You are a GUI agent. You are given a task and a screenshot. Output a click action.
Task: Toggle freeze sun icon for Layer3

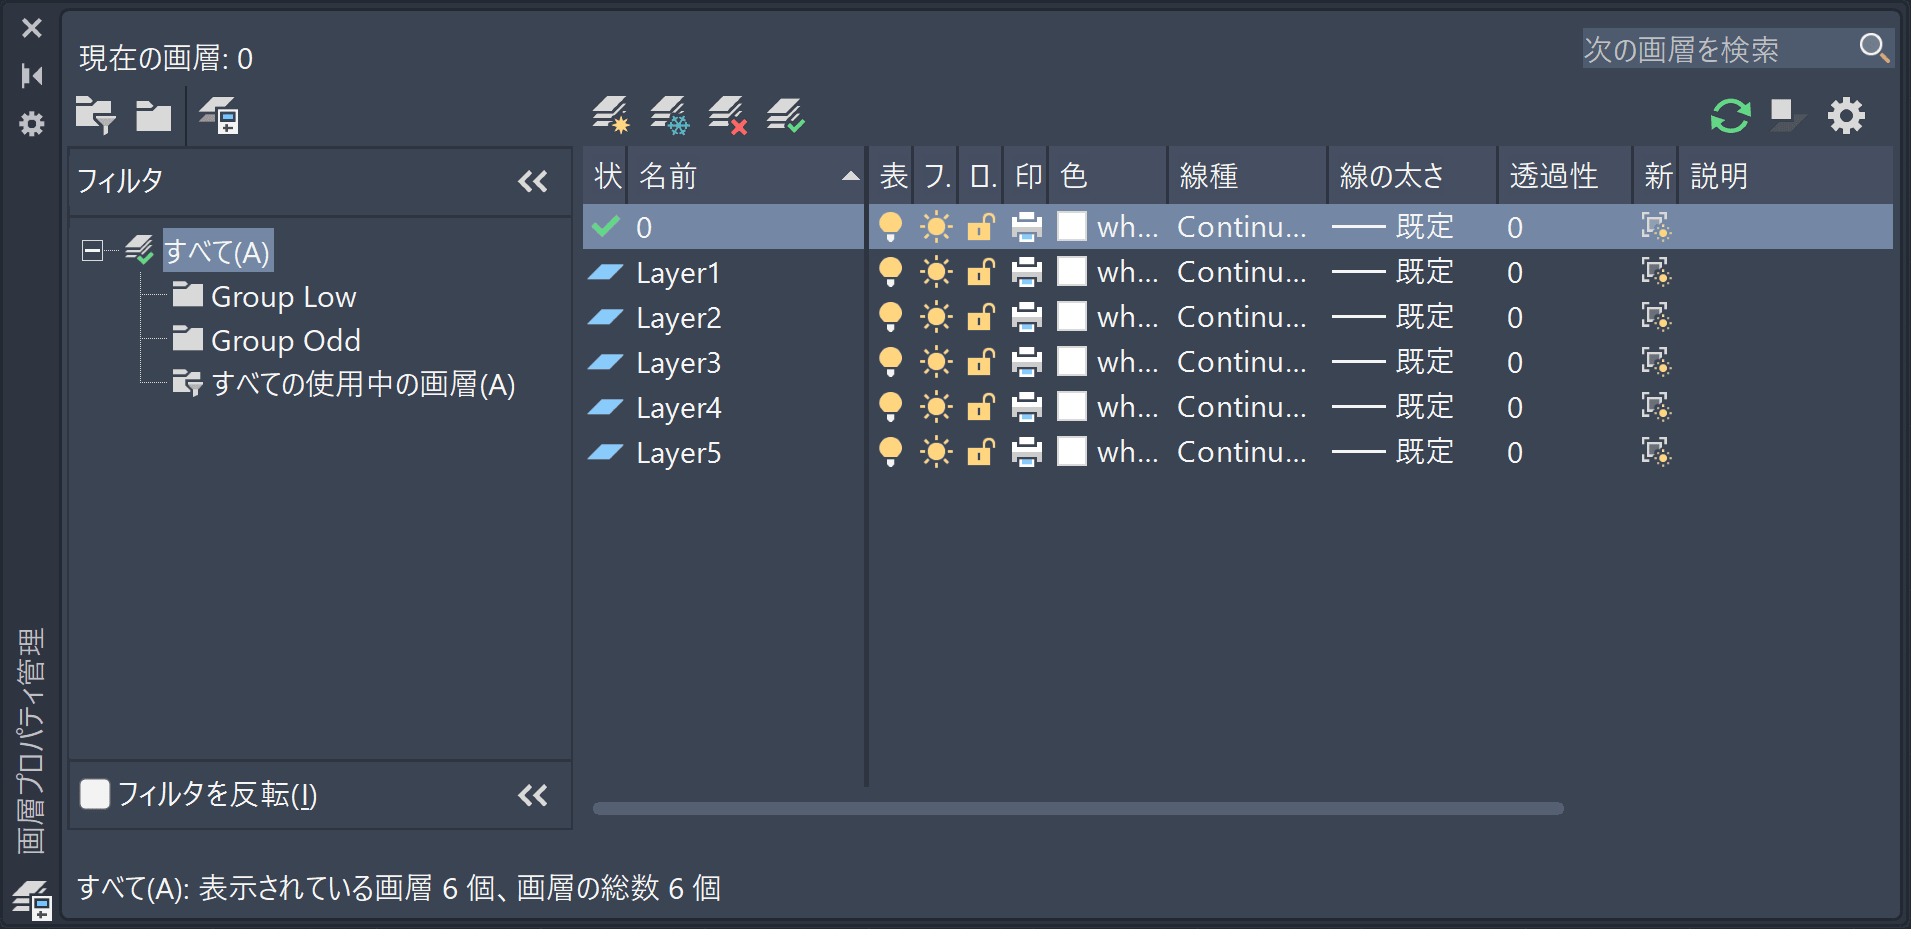[936, 362]
